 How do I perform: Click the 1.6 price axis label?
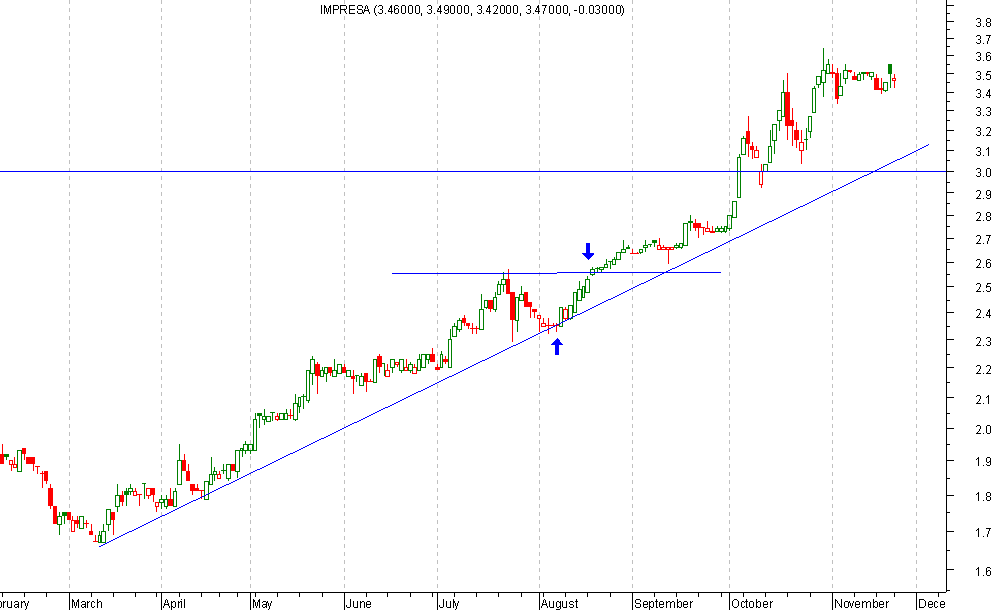pyautogui.click(x=983, y=572)
